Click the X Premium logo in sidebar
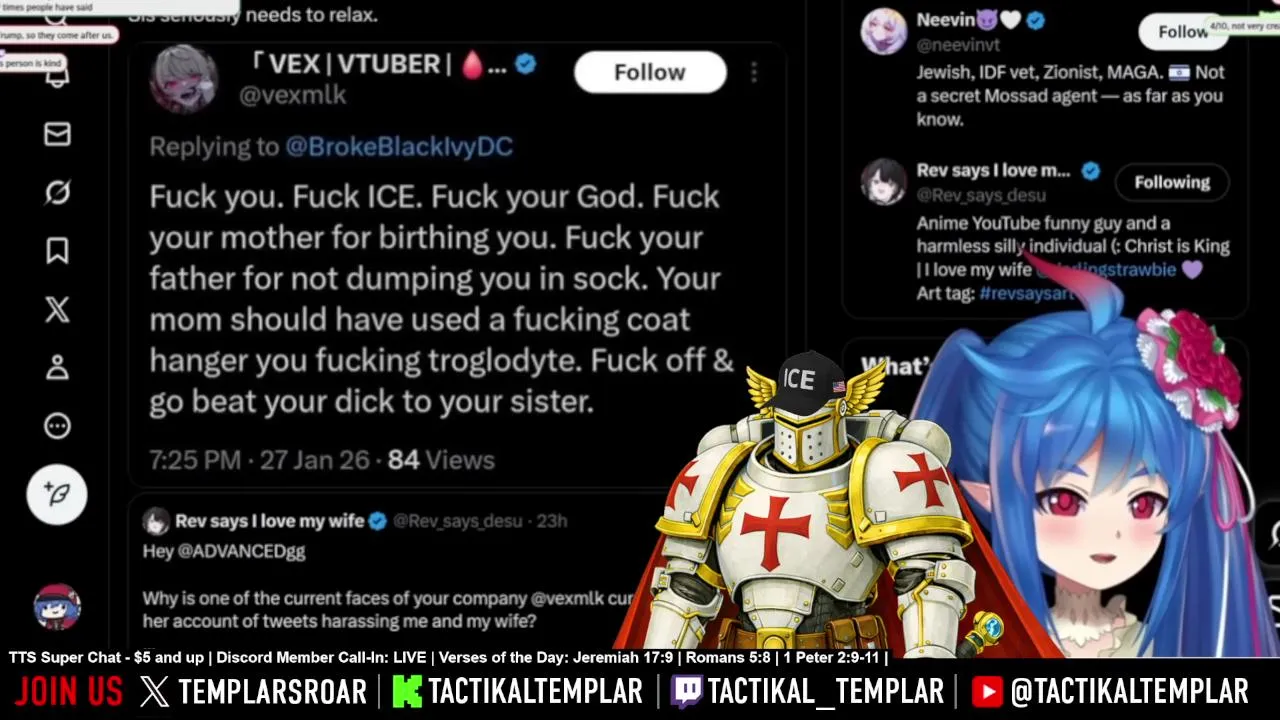 click(57, 309)
